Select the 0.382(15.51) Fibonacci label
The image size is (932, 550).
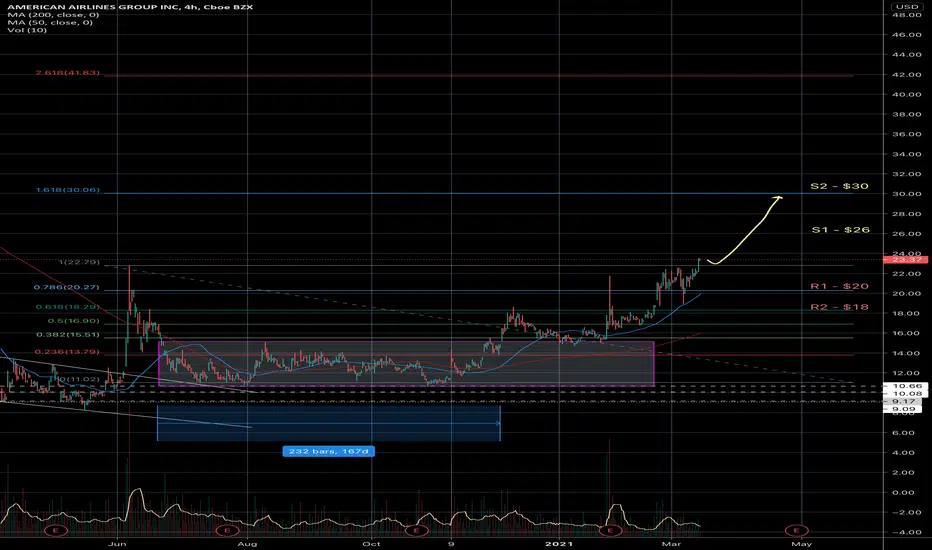click(68, 335)
